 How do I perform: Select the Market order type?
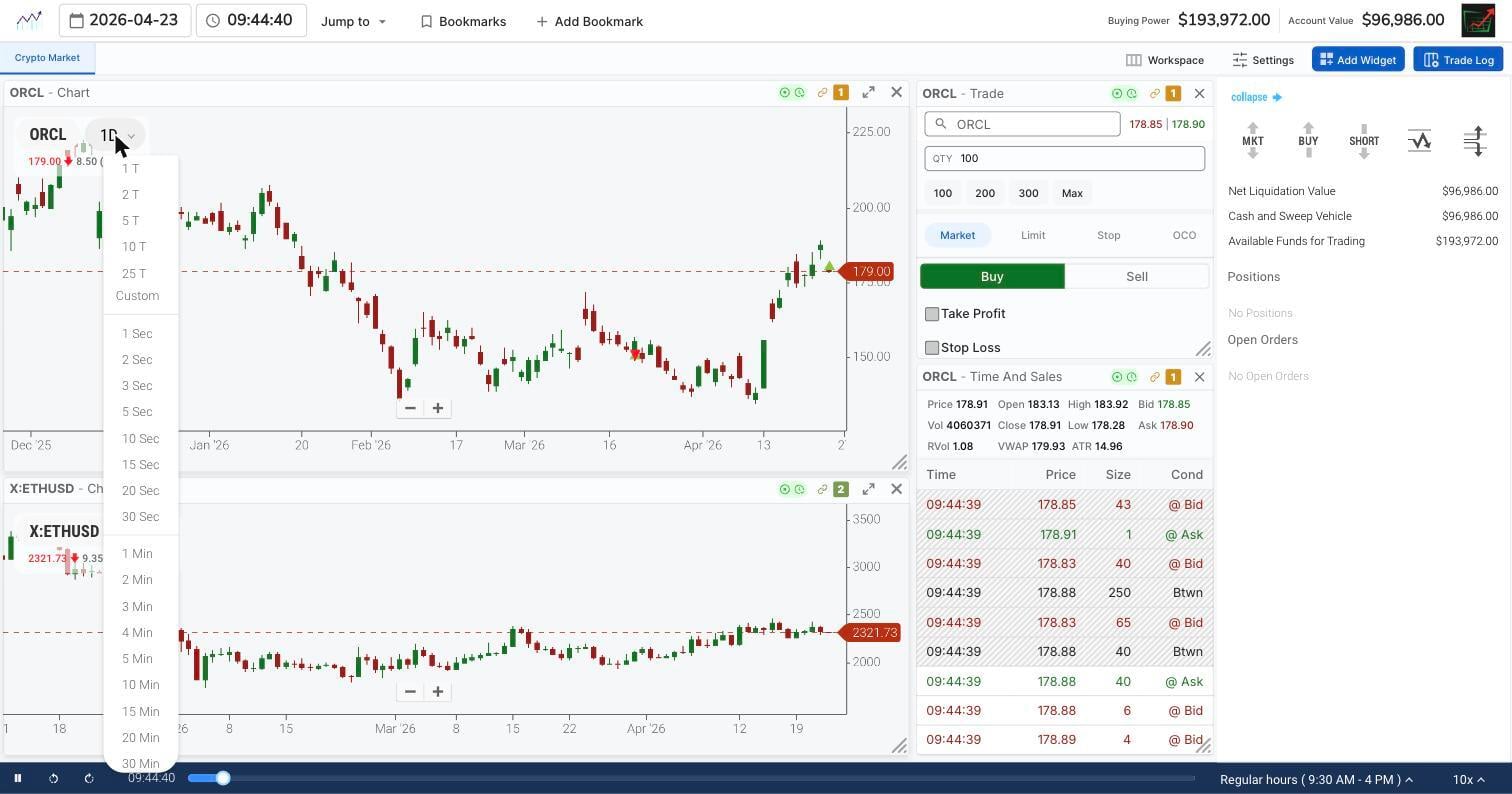pyautogui.click(x=957, y=235)
